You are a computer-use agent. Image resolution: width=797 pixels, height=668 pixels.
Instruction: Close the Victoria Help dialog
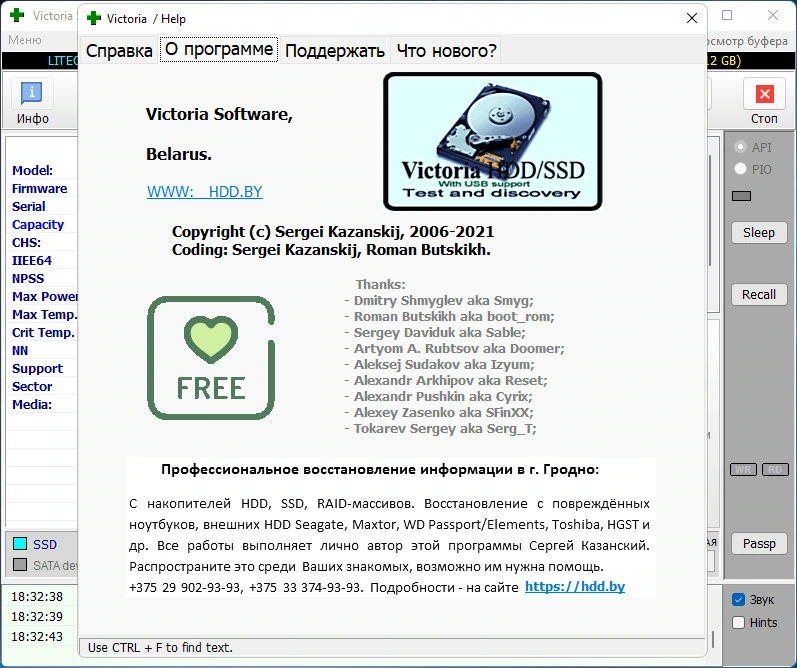[x=691, y=18]
